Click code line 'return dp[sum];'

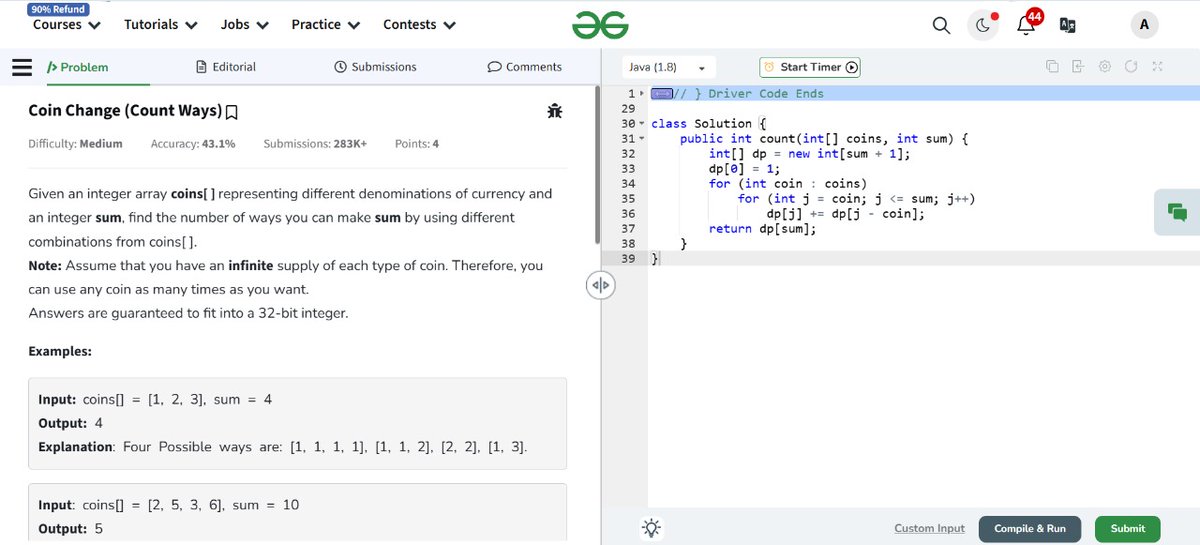click(762, 229)
